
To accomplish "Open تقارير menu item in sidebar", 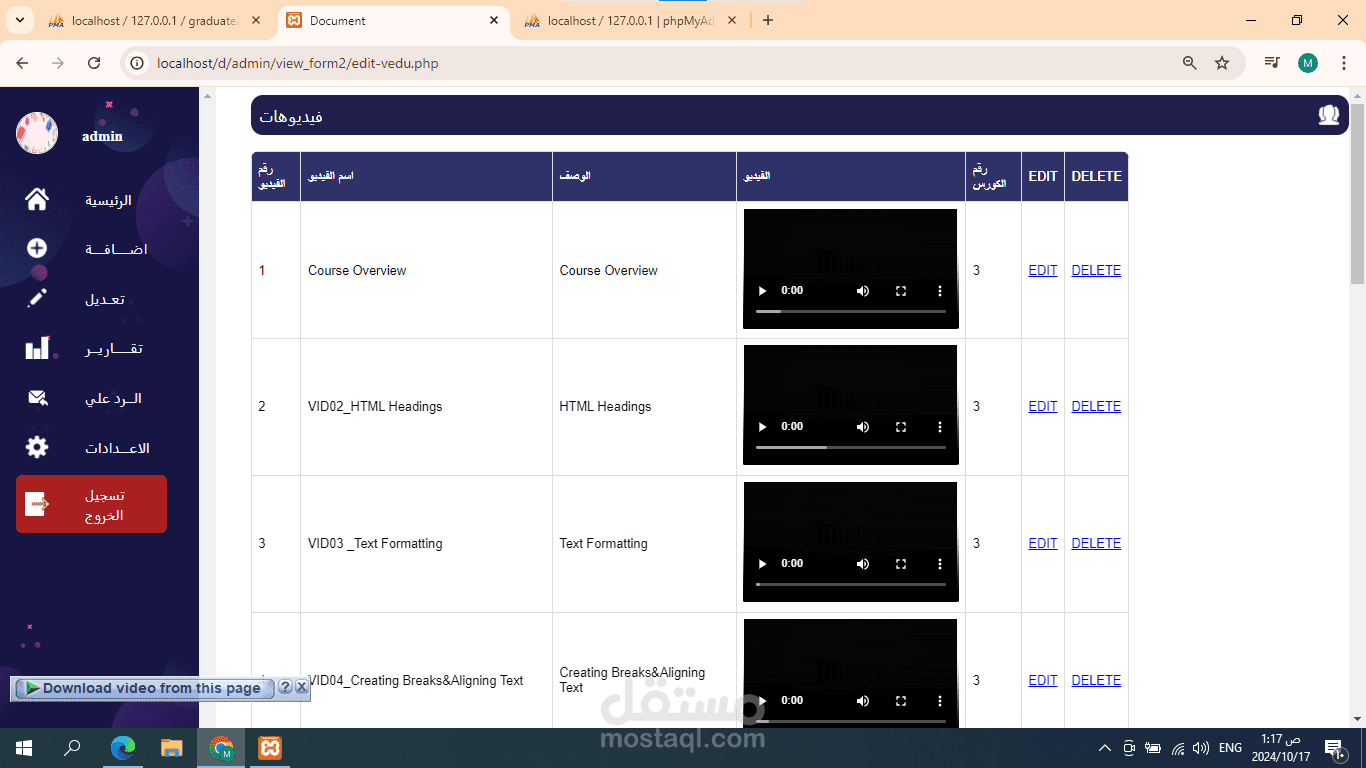I will click(113, 349).
